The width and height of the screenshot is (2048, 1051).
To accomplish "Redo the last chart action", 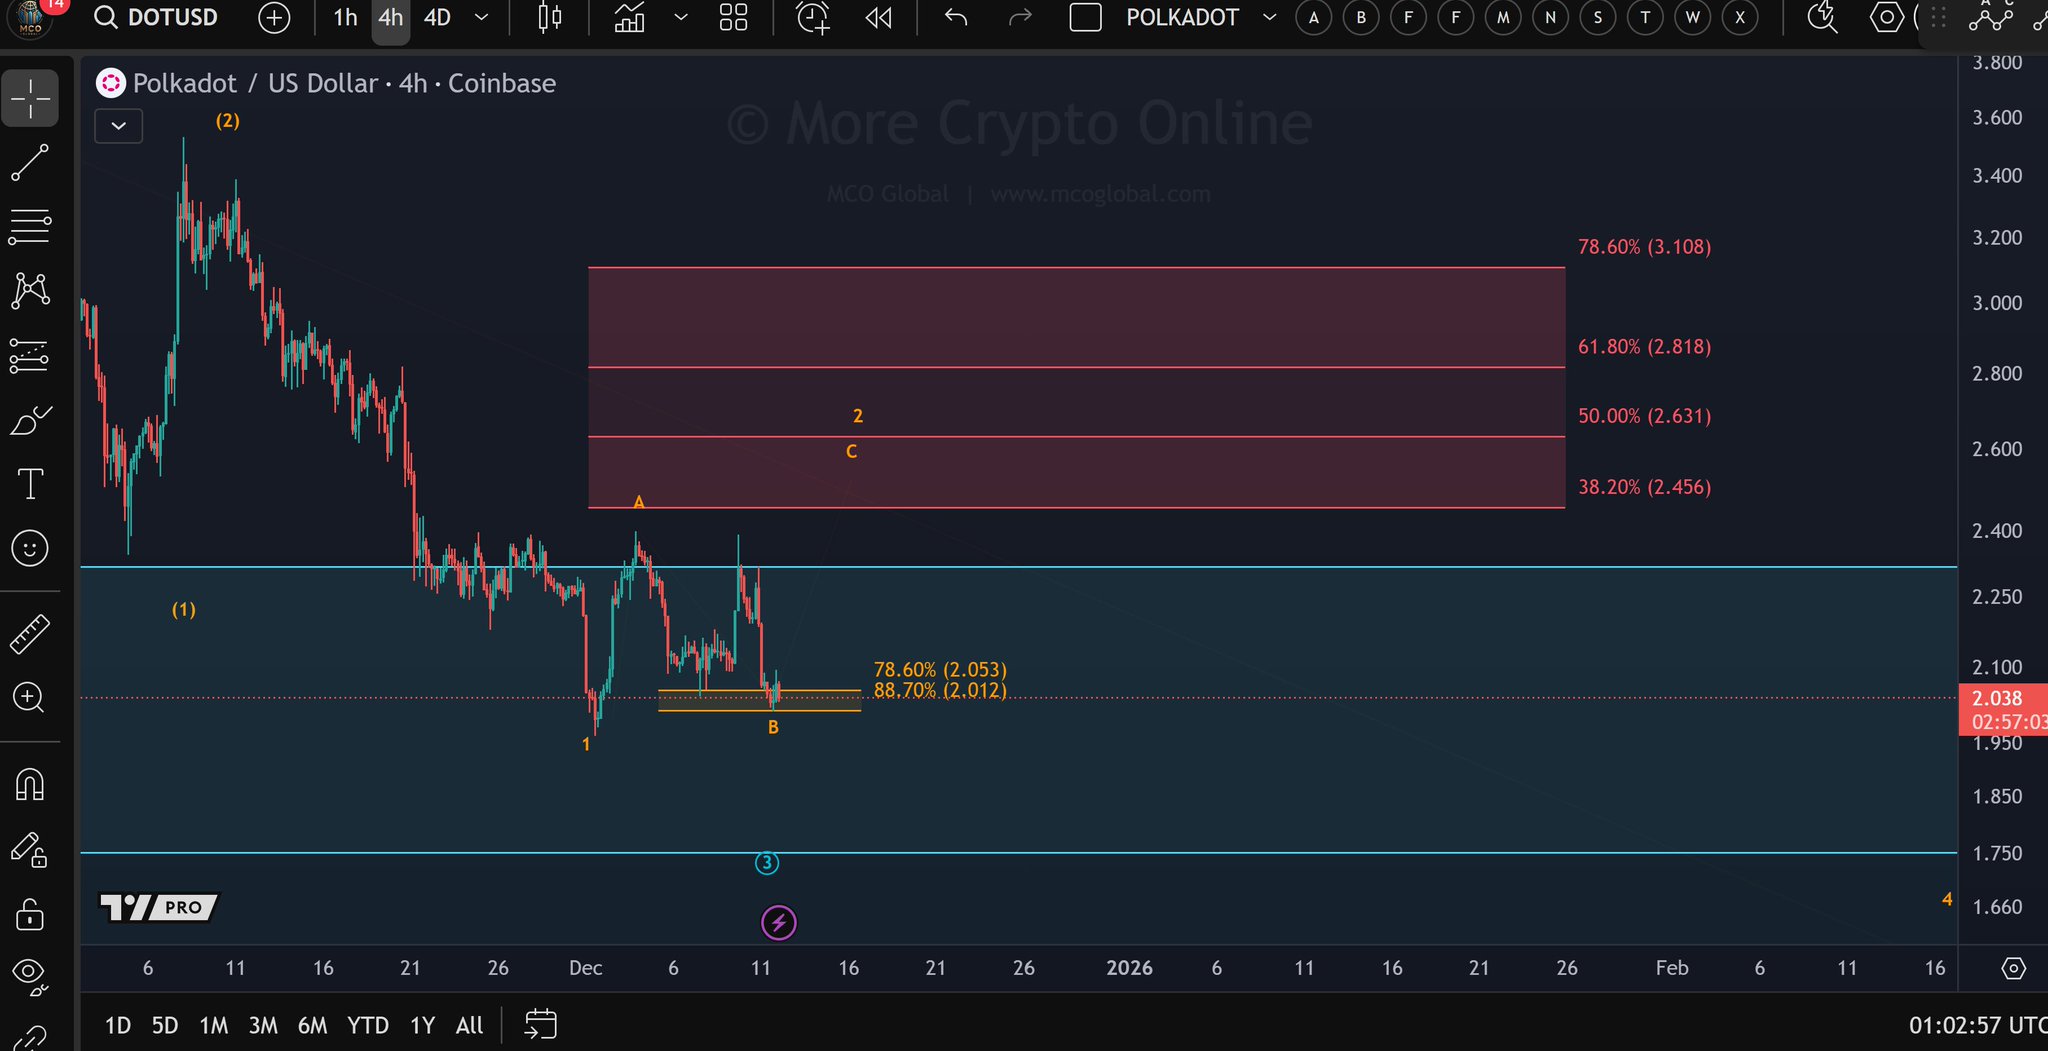I will [1020, 18].
